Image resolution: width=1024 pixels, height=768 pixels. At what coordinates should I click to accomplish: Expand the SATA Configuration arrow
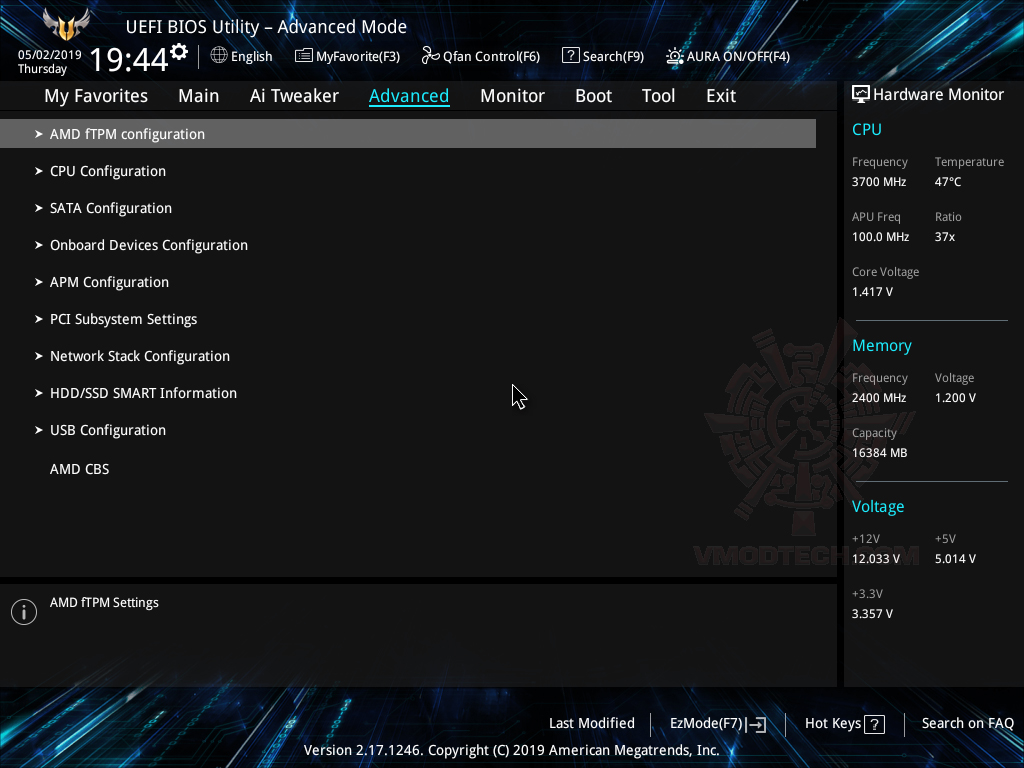[x=39, y=208]
